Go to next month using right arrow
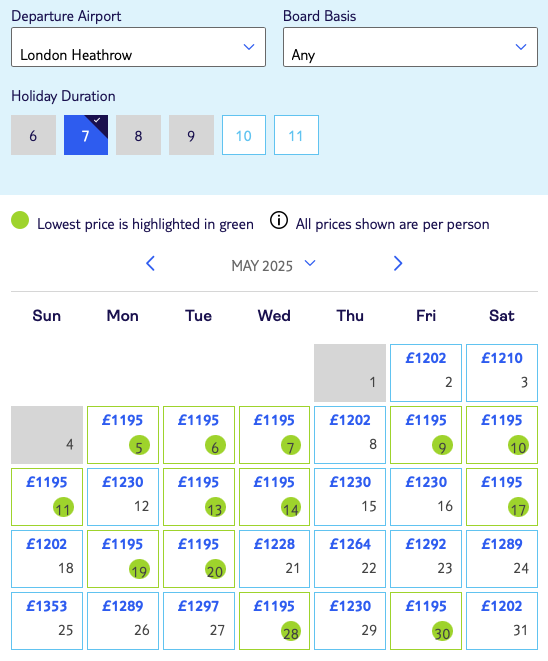Screen dimensions: 548x661 pyautogui.click(x=398, y=263)
